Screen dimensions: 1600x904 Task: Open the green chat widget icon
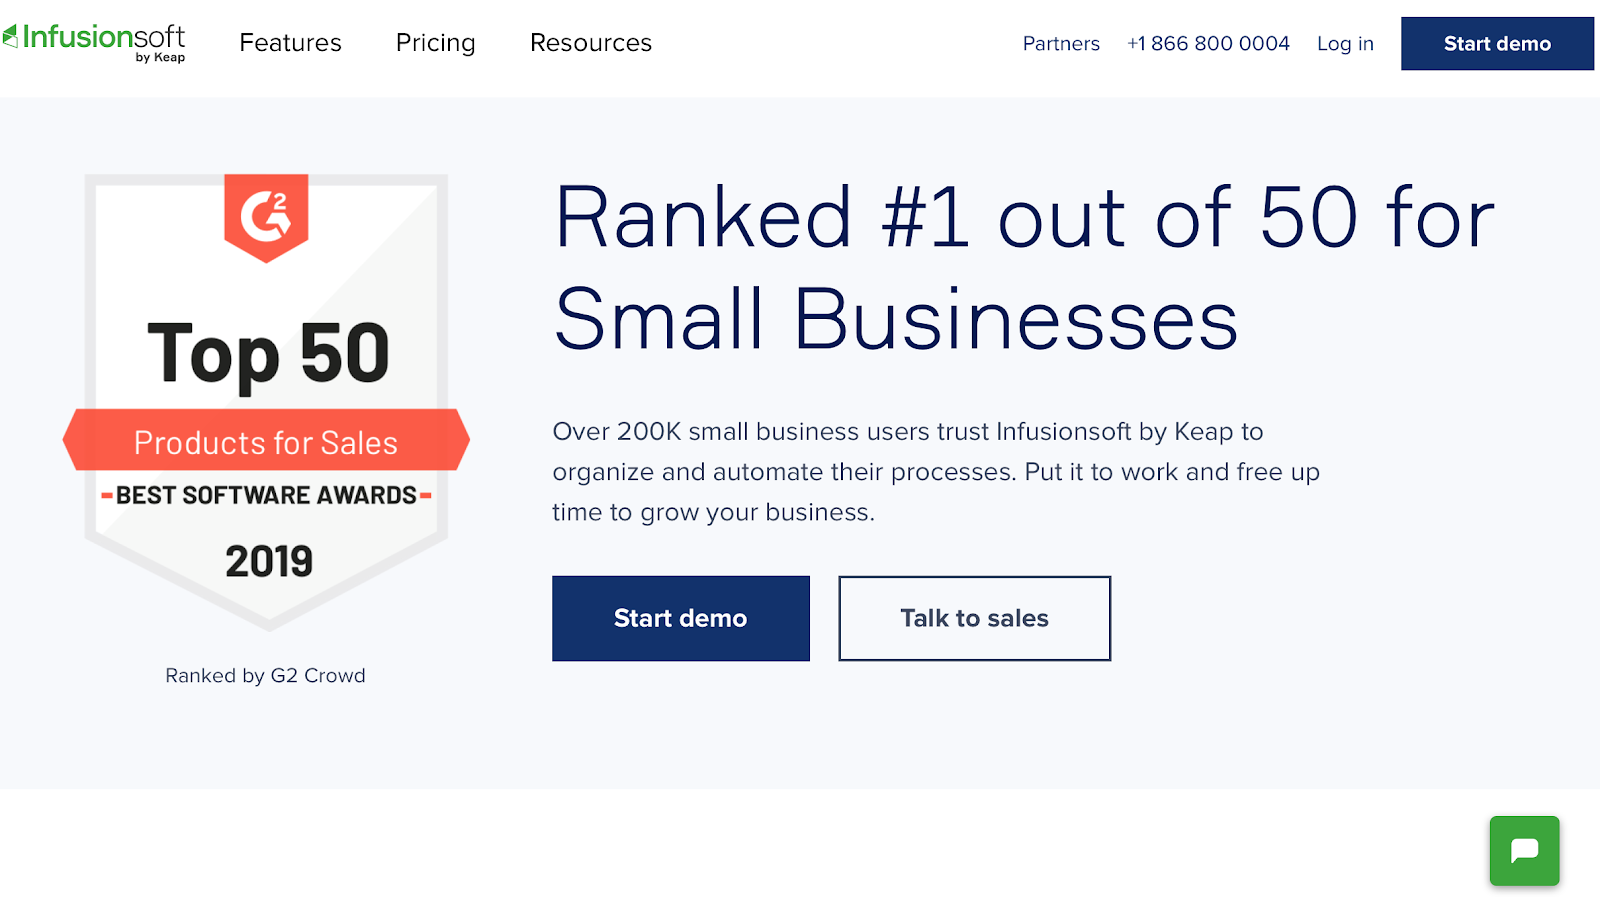click(1524, 851)
